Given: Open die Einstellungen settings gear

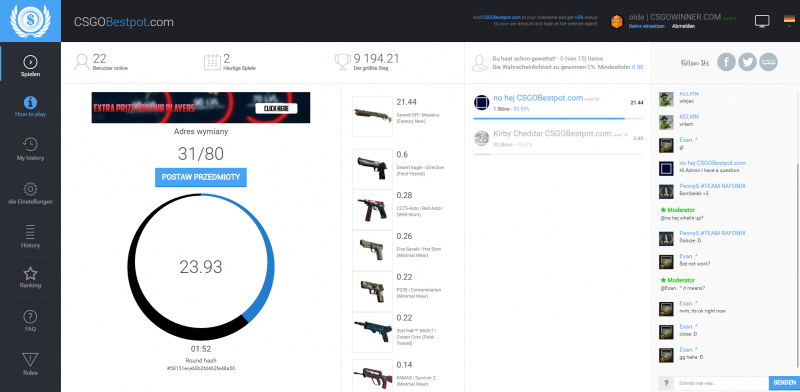Looking at the screenshot, I should (30, 193).
